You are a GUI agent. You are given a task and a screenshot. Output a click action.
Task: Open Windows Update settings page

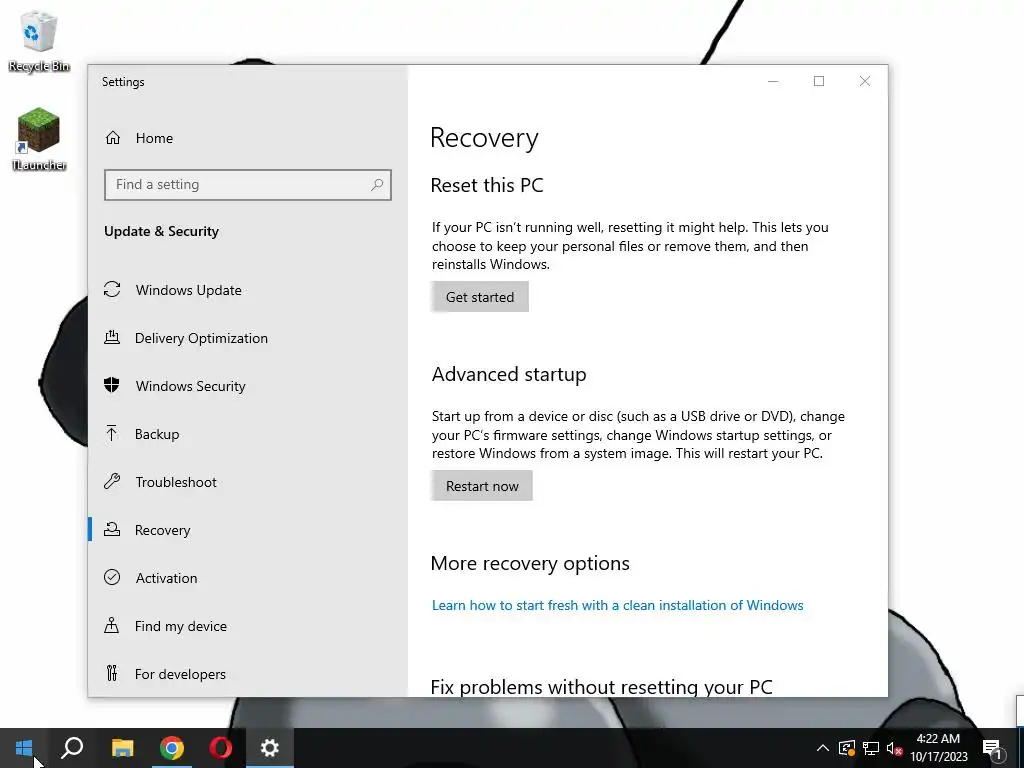(x=188, y=290)
